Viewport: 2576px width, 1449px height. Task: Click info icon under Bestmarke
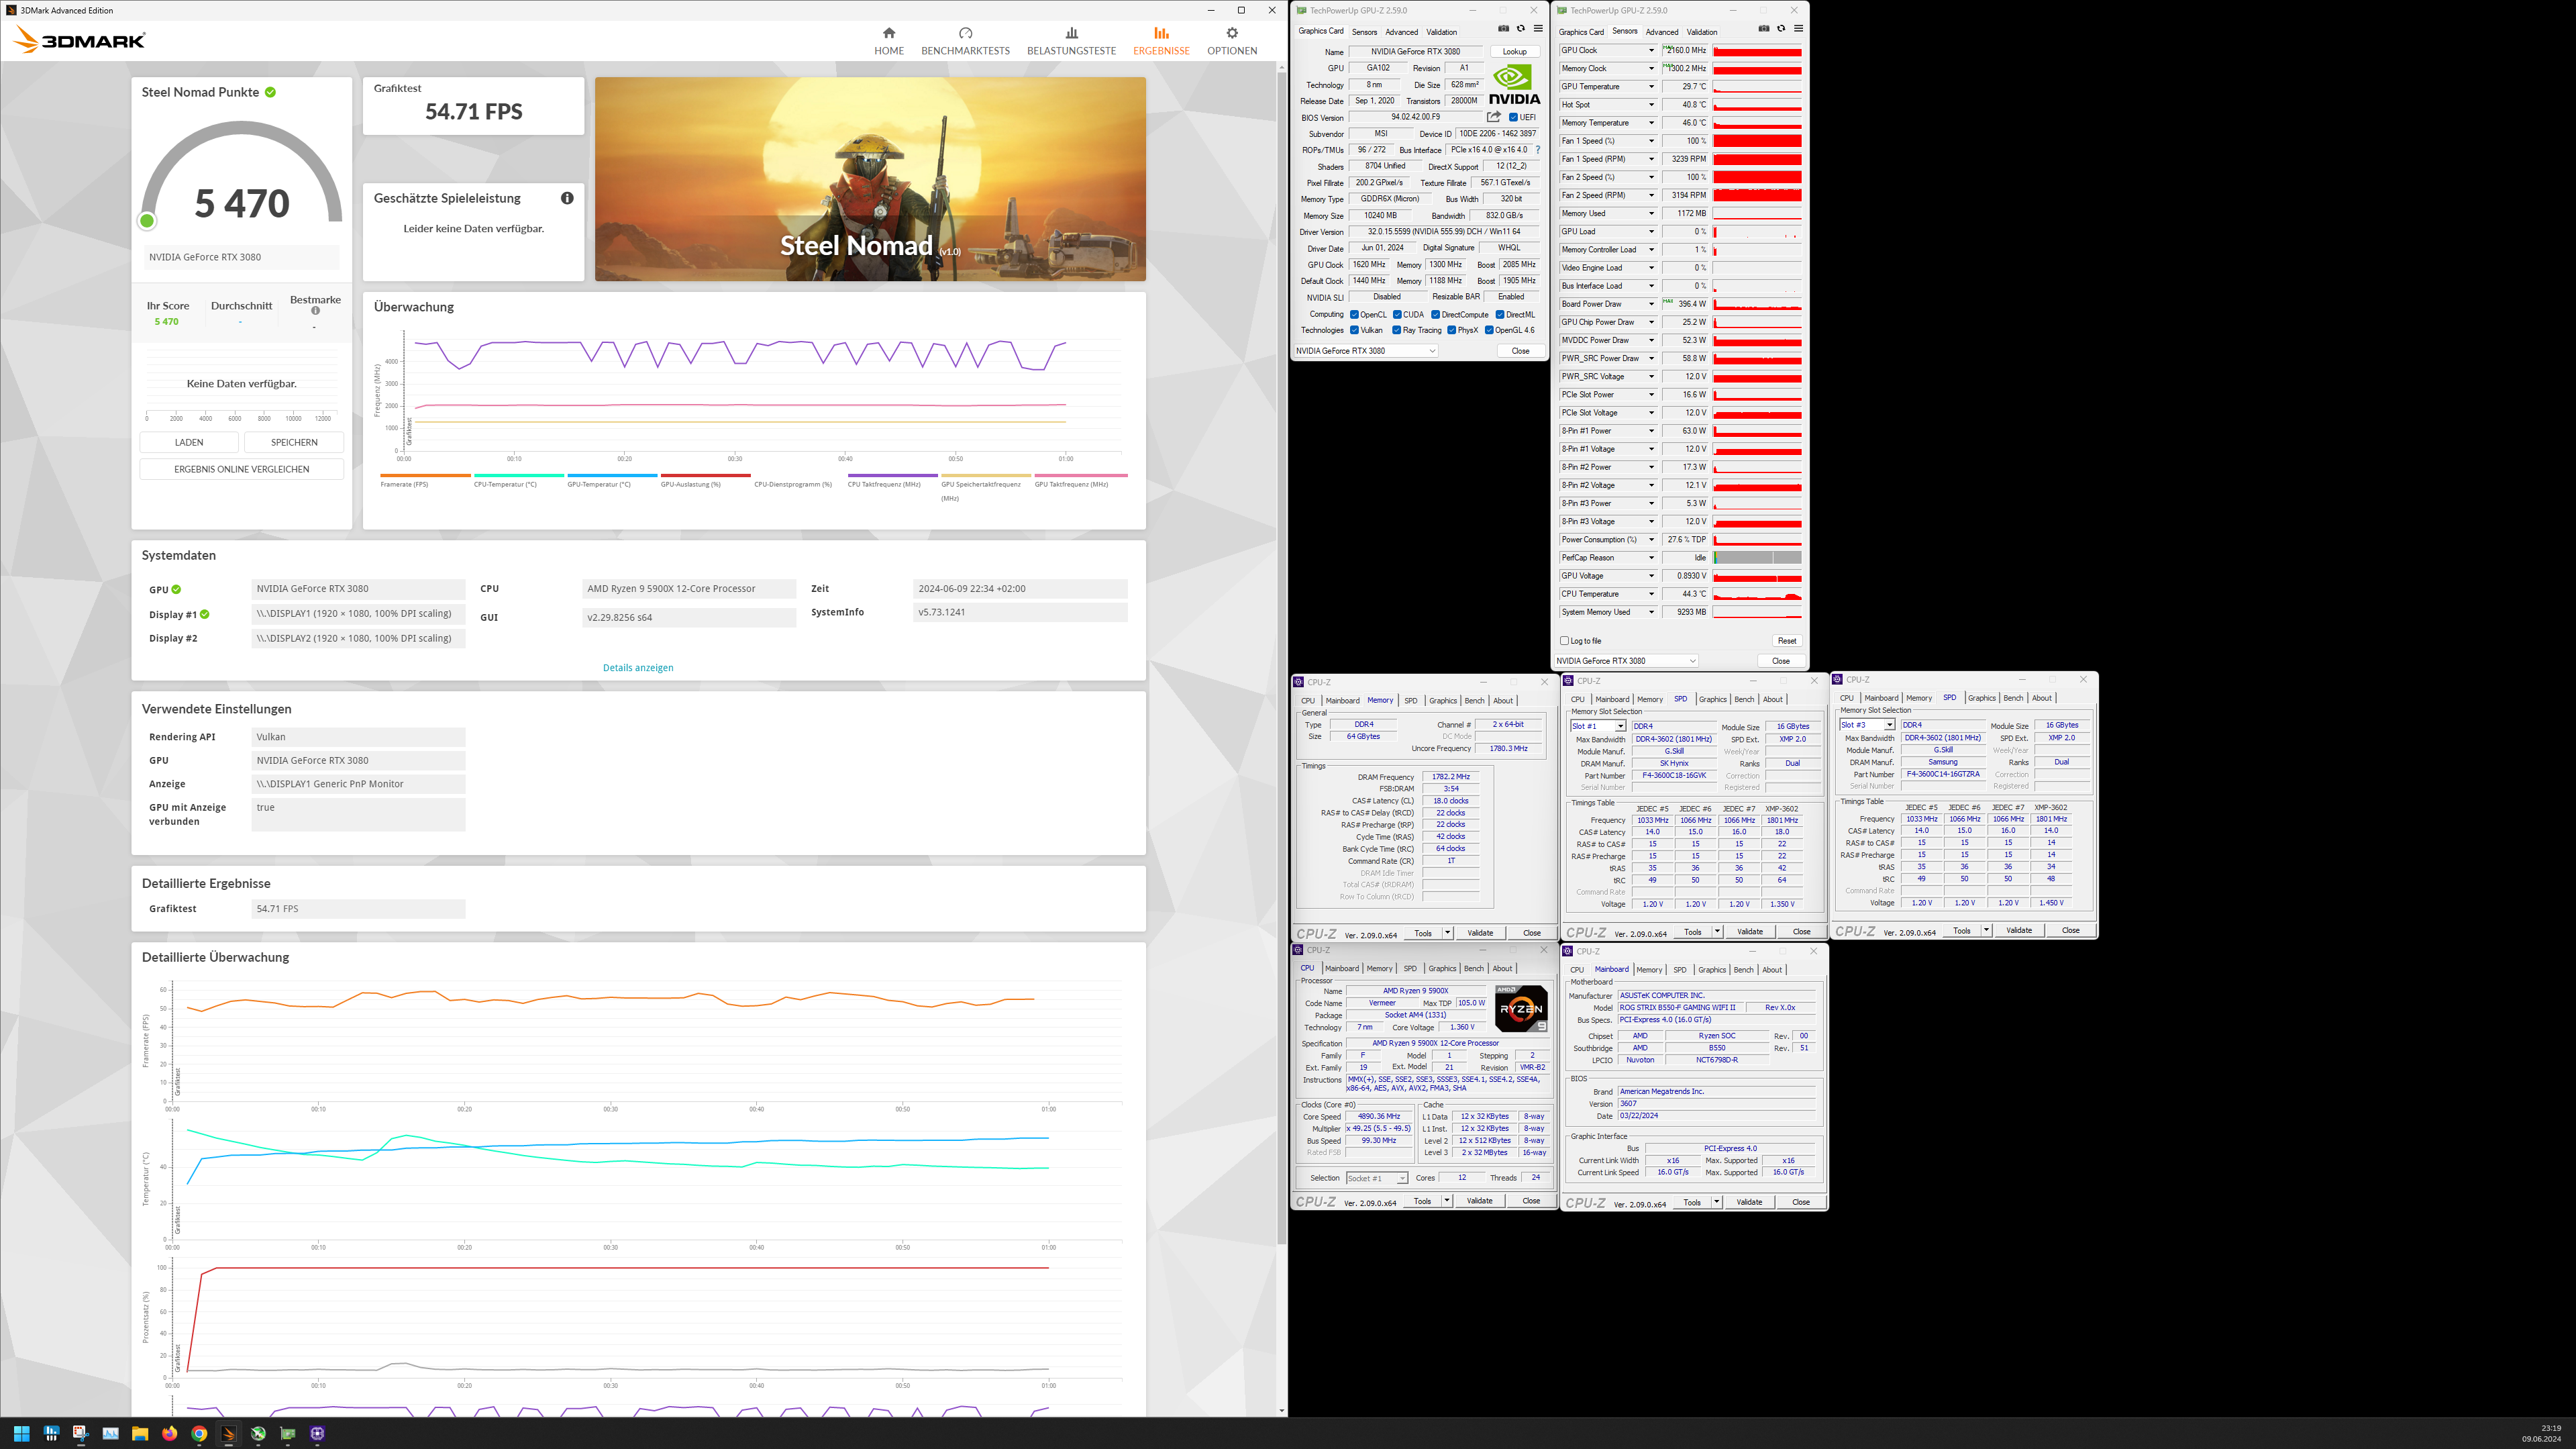(x=315, y=311)
